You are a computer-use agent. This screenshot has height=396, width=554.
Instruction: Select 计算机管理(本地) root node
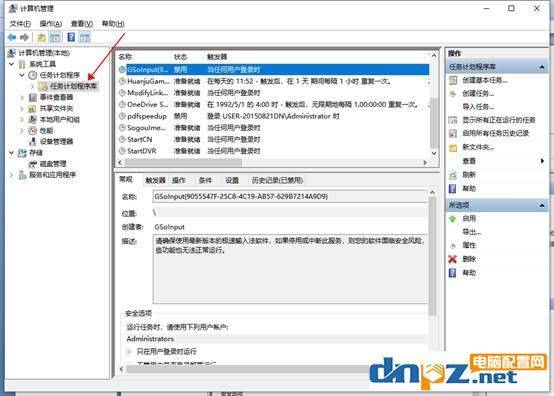pos(44,53)
